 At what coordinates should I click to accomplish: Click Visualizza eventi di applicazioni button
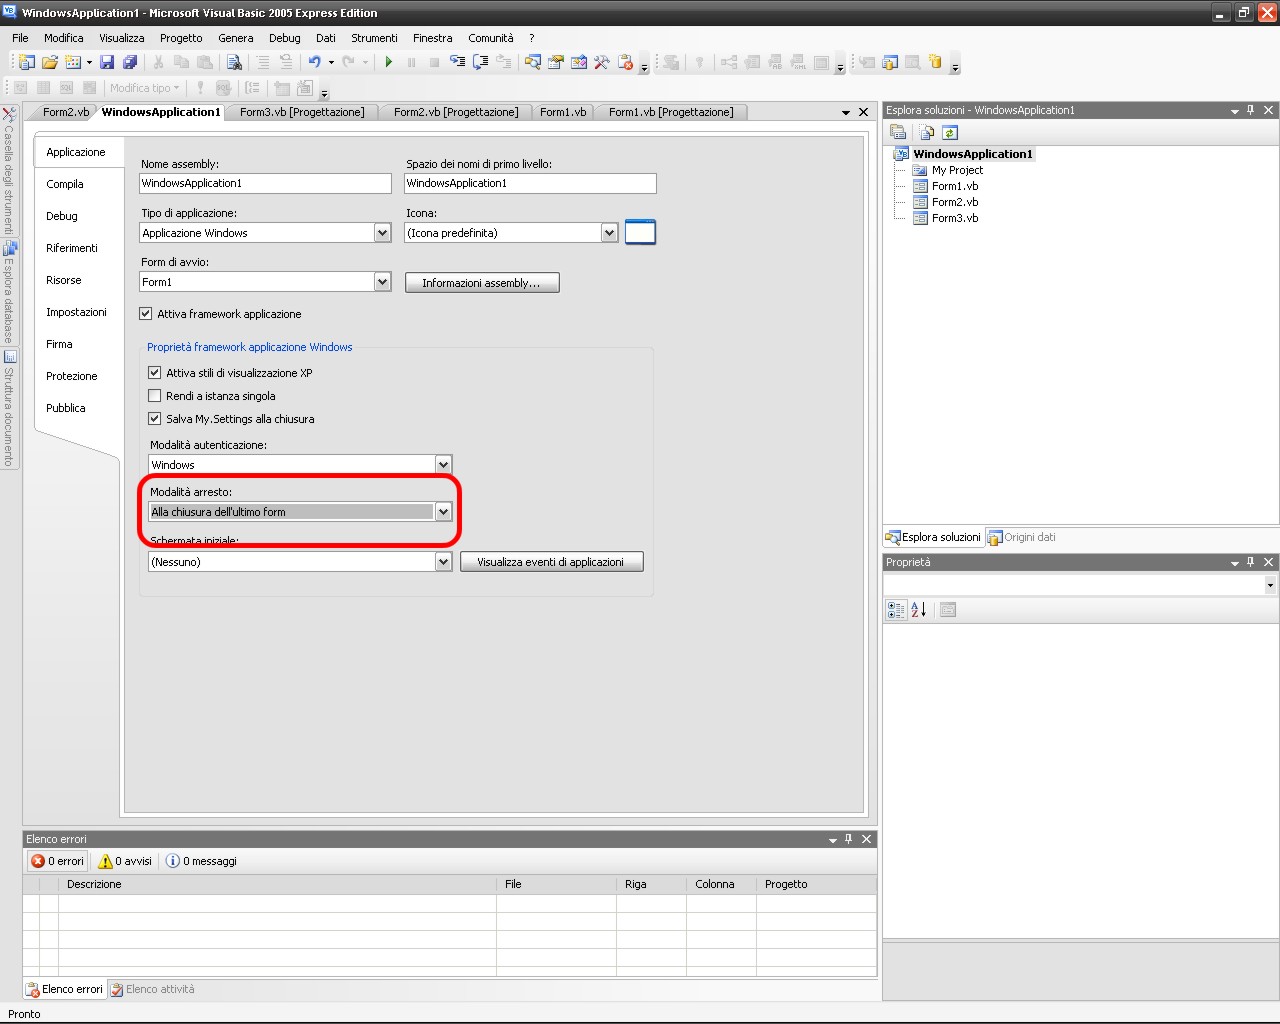(551, 562)
